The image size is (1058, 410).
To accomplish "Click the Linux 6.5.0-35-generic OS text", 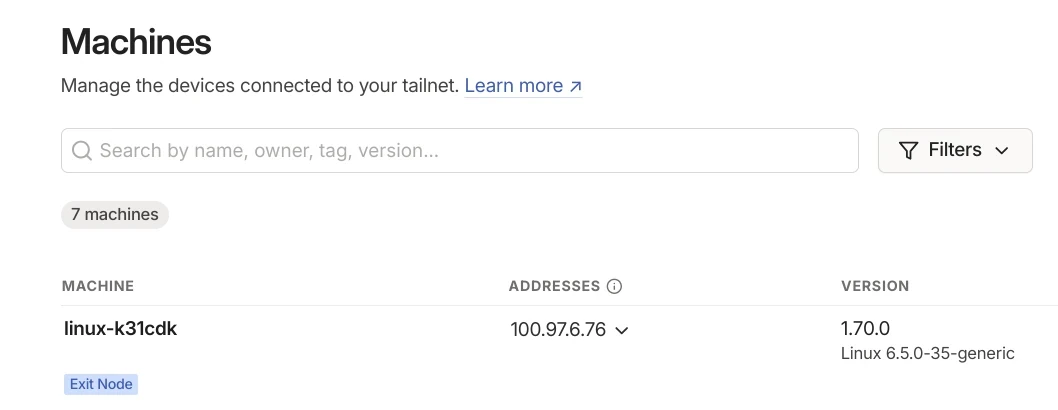I will tap(928, 353).
